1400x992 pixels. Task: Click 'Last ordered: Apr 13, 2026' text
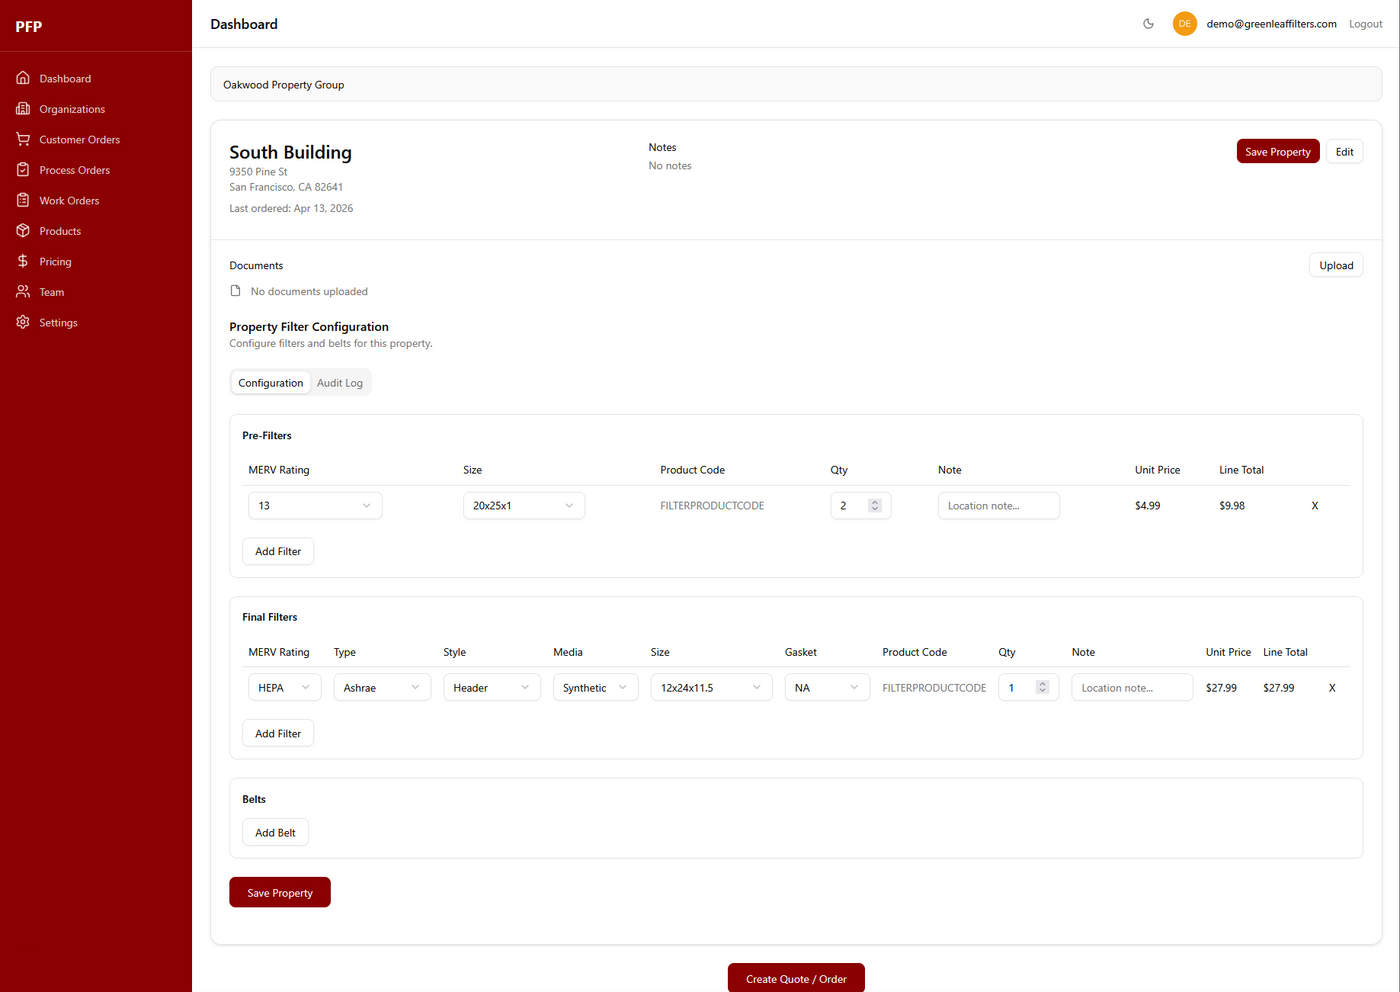point(291,208)
